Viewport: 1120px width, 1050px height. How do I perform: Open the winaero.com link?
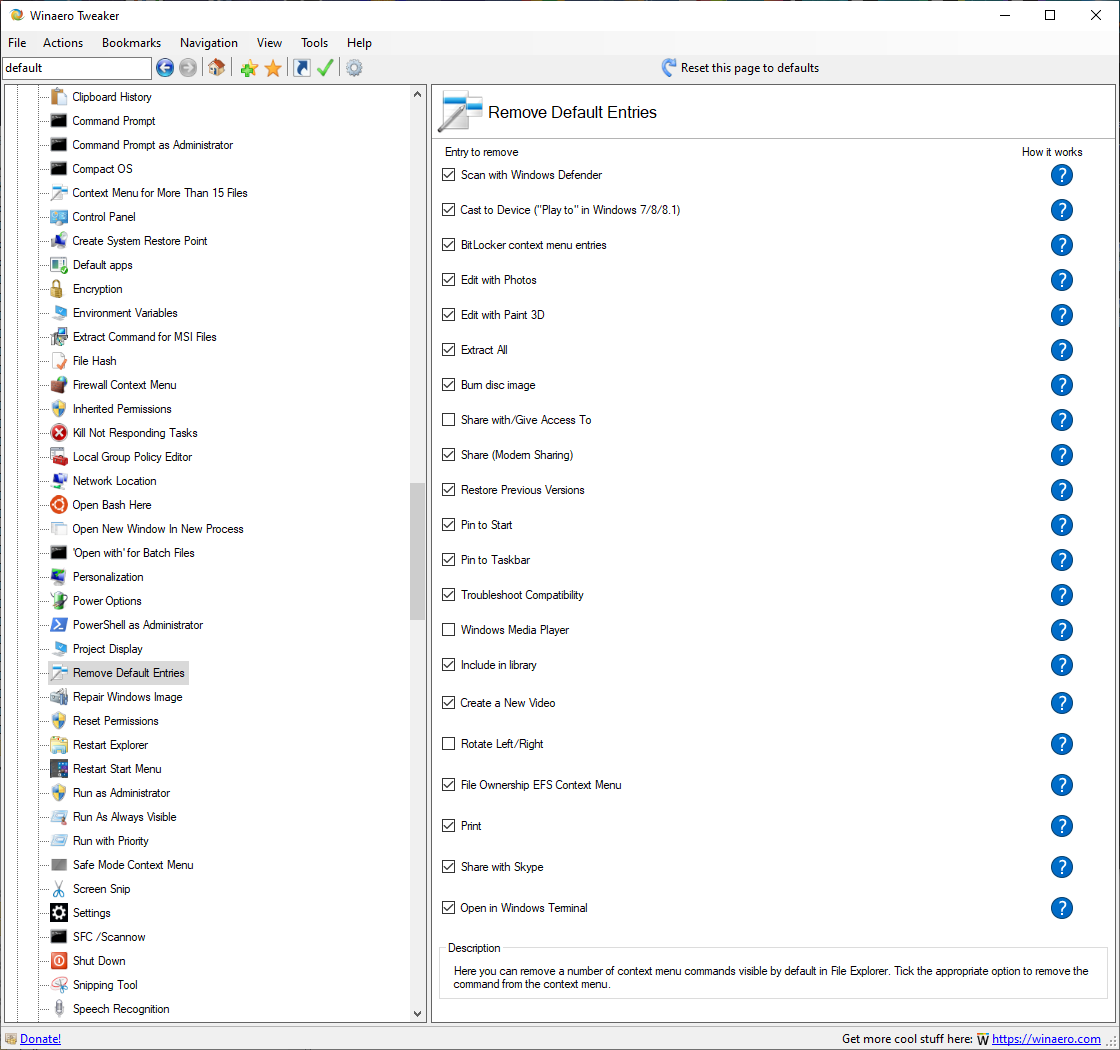1046,1039
